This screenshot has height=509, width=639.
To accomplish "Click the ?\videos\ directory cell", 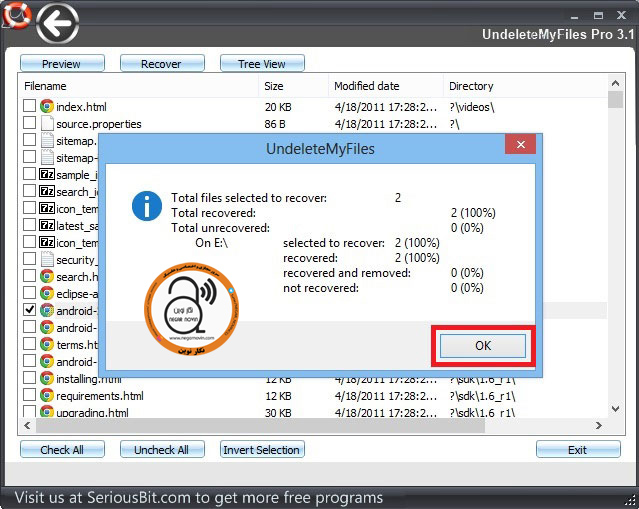I will (x=472, y=107).
